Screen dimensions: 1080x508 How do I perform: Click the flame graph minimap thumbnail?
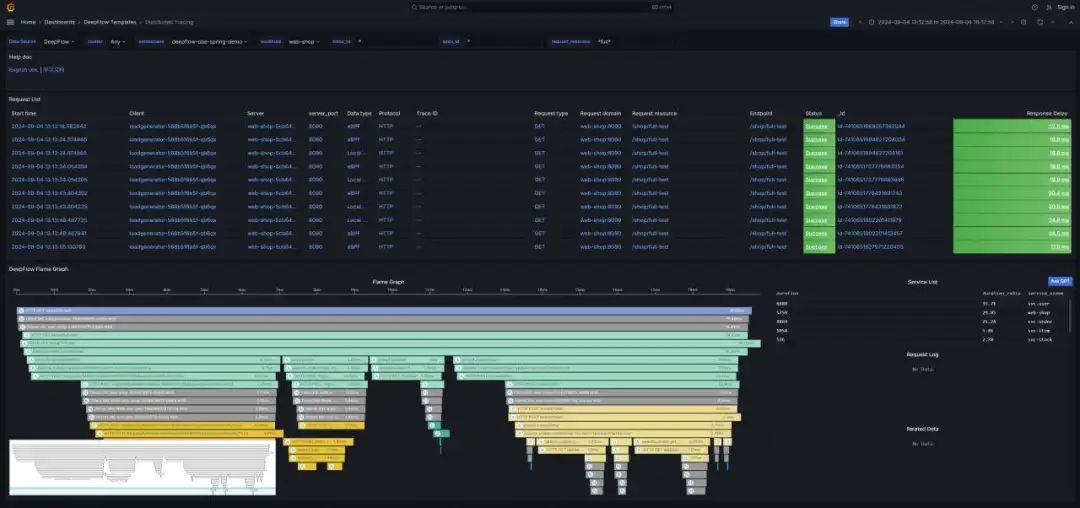point(143,467)
